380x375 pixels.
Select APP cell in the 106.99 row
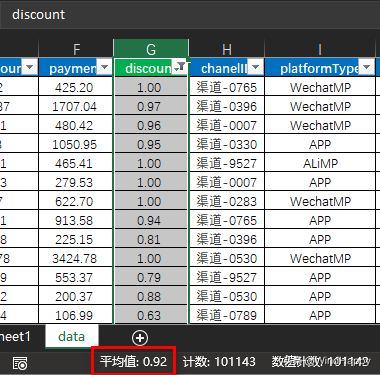coord(320,315)
